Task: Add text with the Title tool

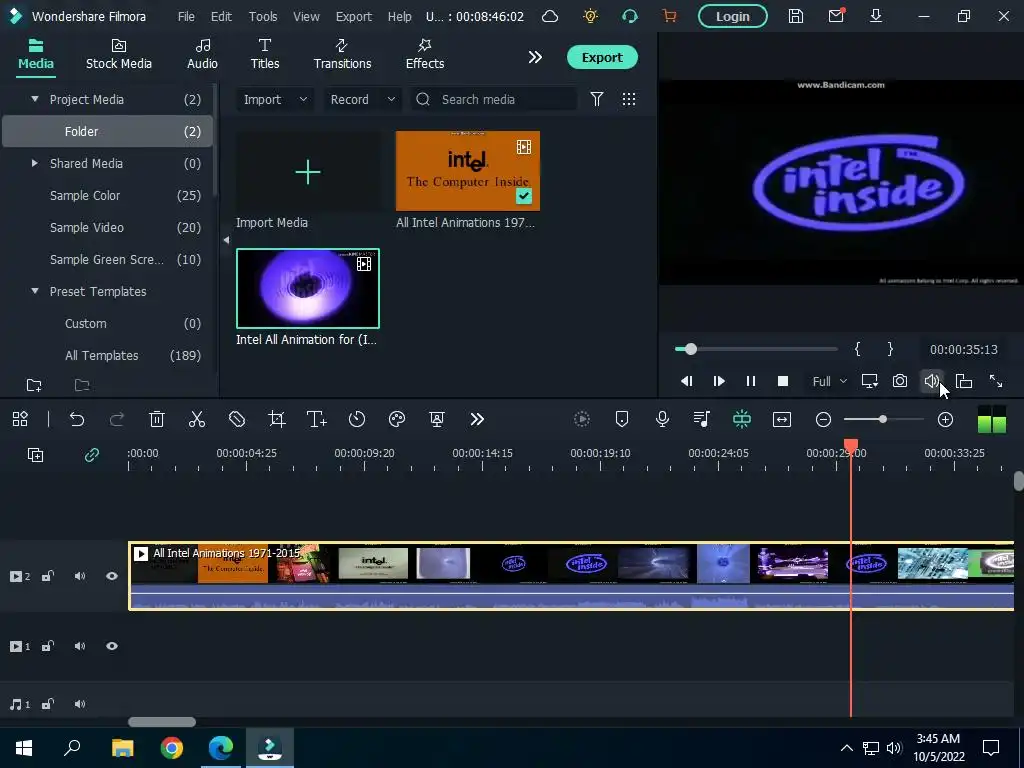Action: tap(317, 419)
